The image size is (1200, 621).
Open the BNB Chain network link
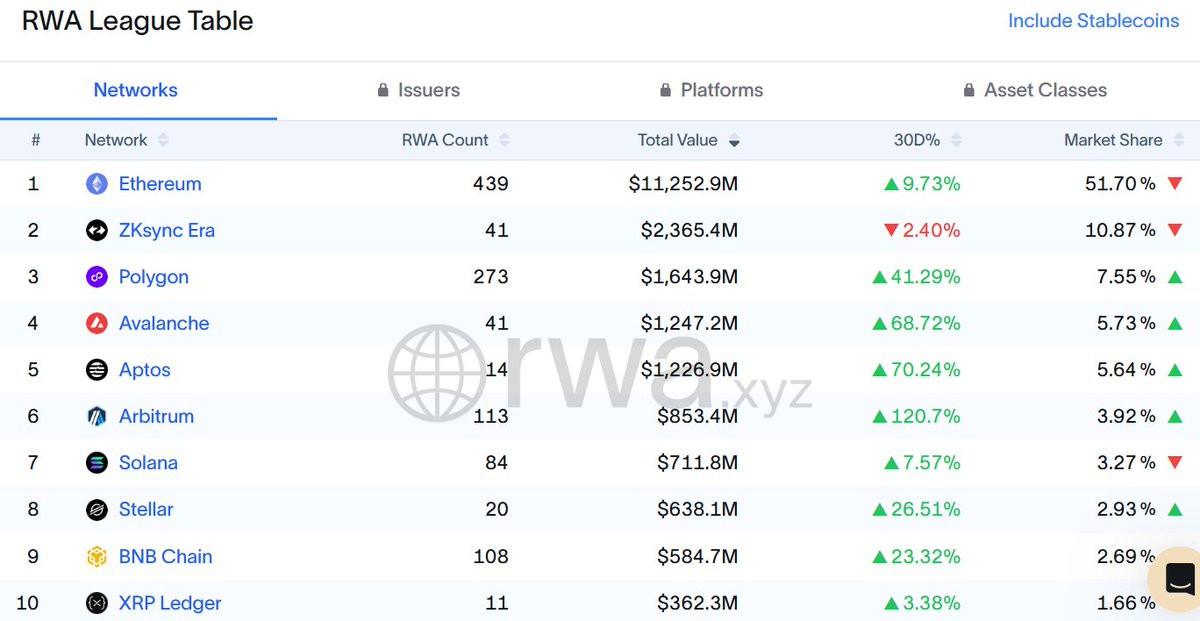click(166, 556)
